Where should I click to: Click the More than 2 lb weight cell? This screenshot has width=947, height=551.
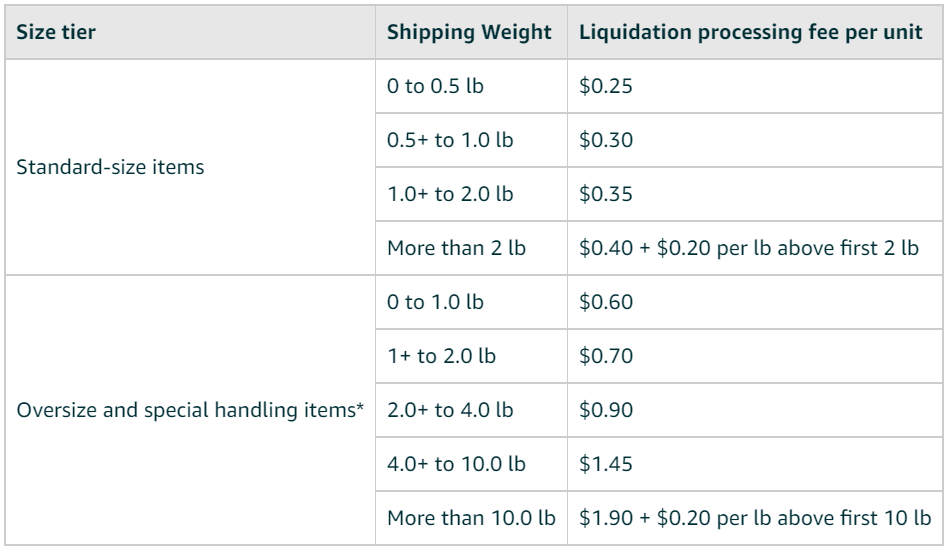(471, 248)
